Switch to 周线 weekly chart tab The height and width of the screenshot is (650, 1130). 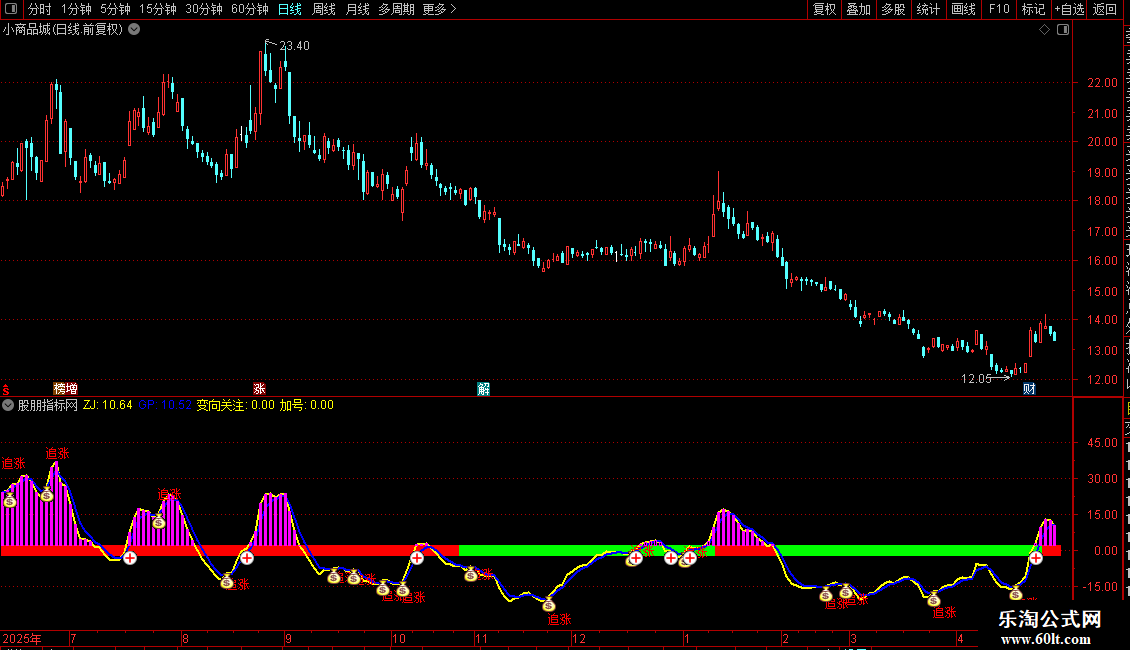[324, 9]
